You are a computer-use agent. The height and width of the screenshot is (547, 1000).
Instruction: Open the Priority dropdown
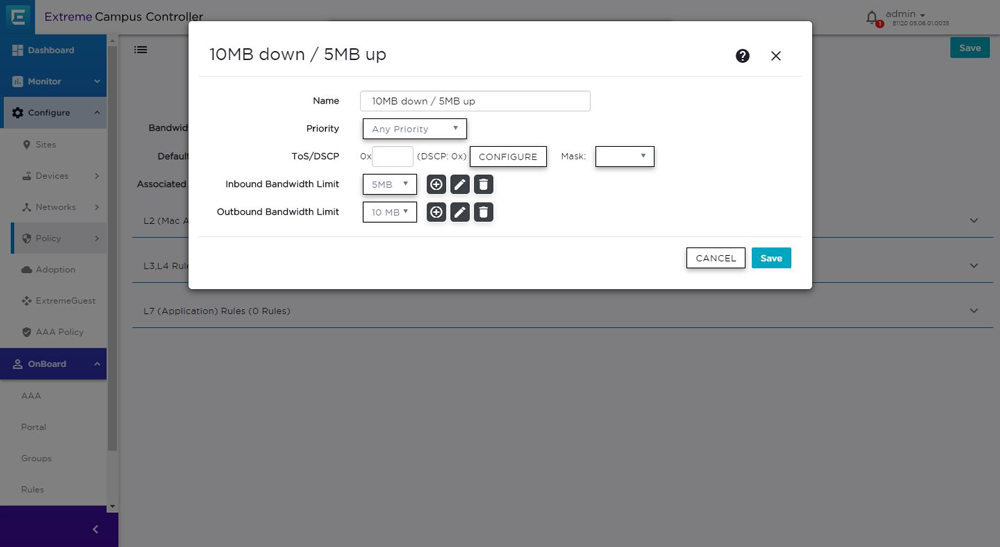coord(414,129)
